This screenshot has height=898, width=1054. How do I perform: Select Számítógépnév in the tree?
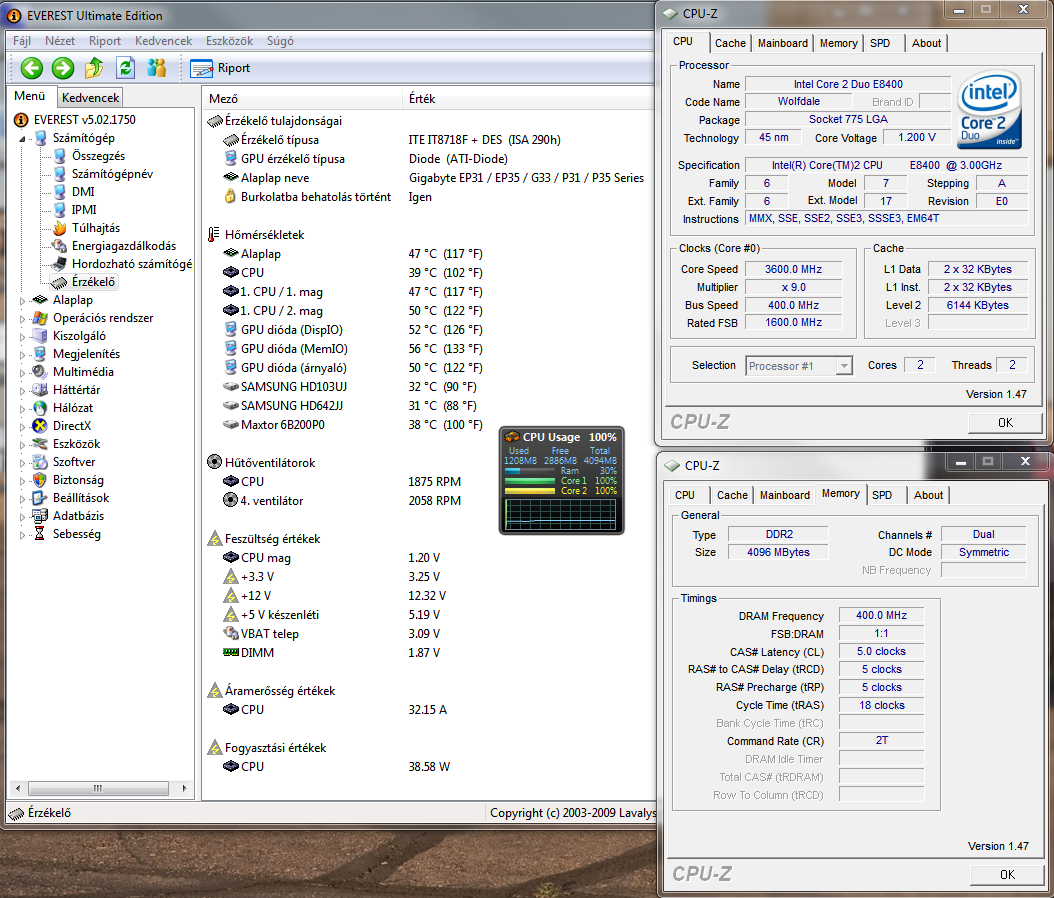pyautogui.click(x=112, y=174)
